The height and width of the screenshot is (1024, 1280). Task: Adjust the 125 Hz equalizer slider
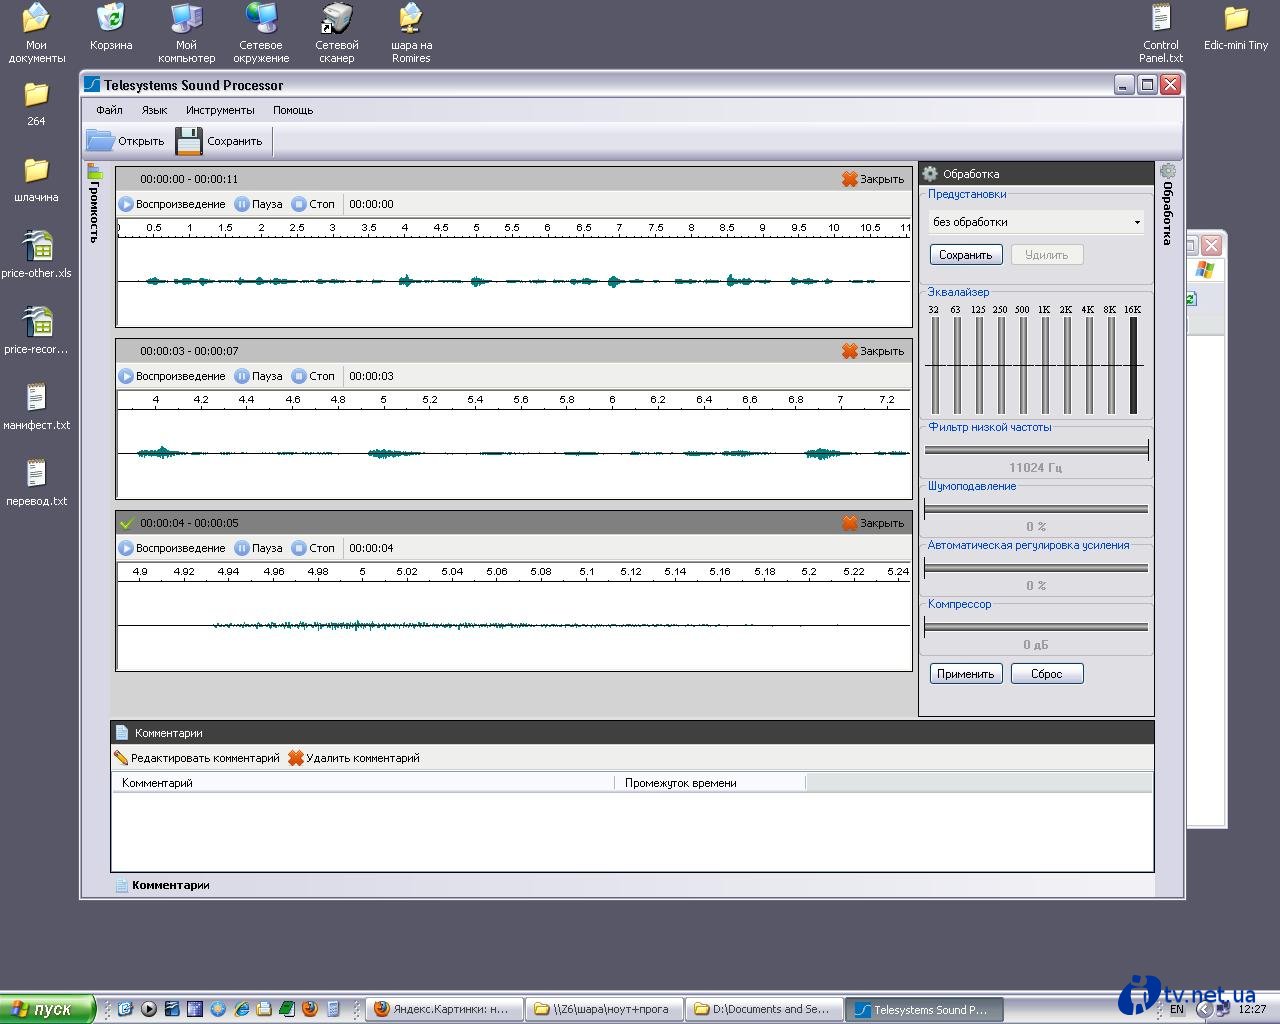click(x=979, y=365)
